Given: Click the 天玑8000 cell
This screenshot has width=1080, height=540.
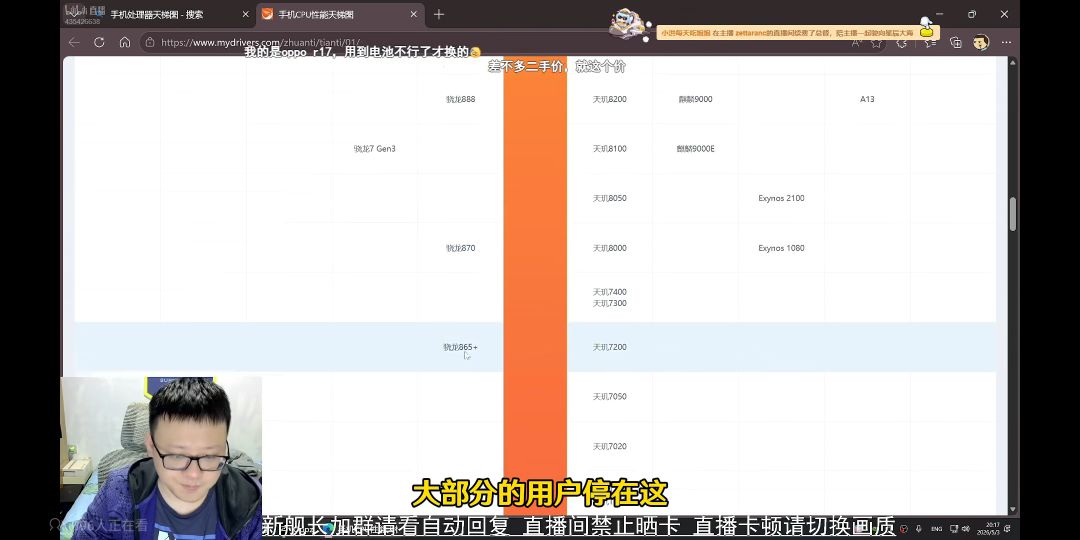Looking at the screenshot, I should click(x=610, y=248).
